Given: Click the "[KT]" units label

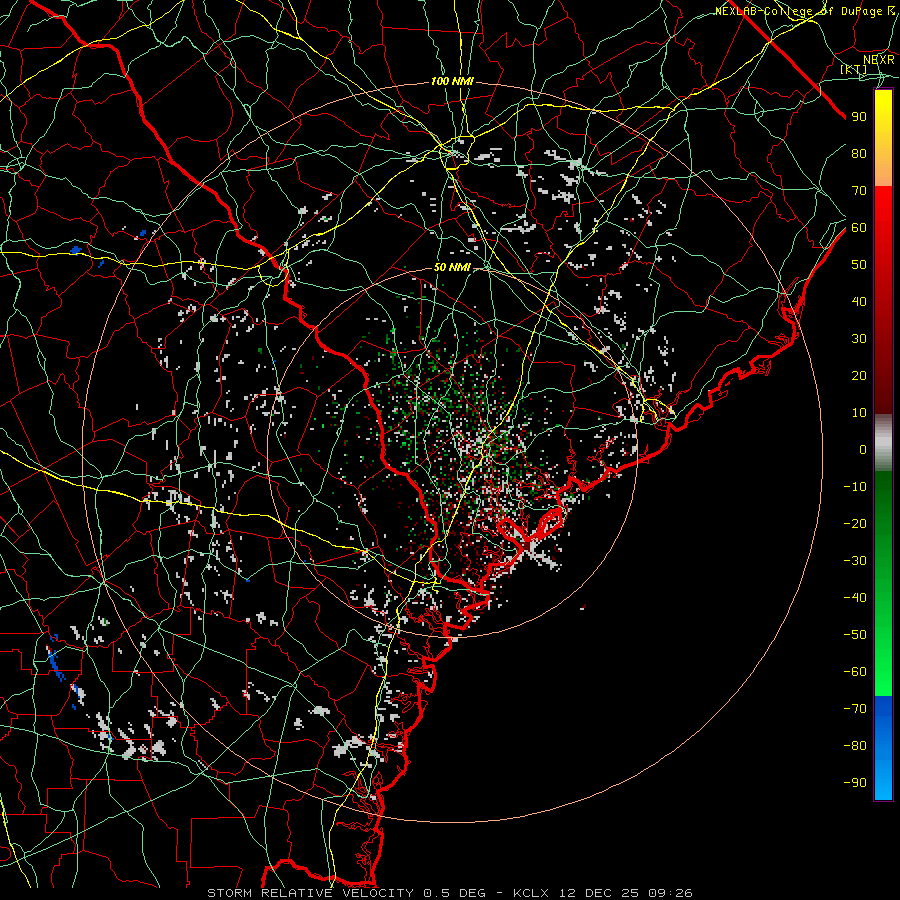Looking at the screenshot, I should coord(854,69).
